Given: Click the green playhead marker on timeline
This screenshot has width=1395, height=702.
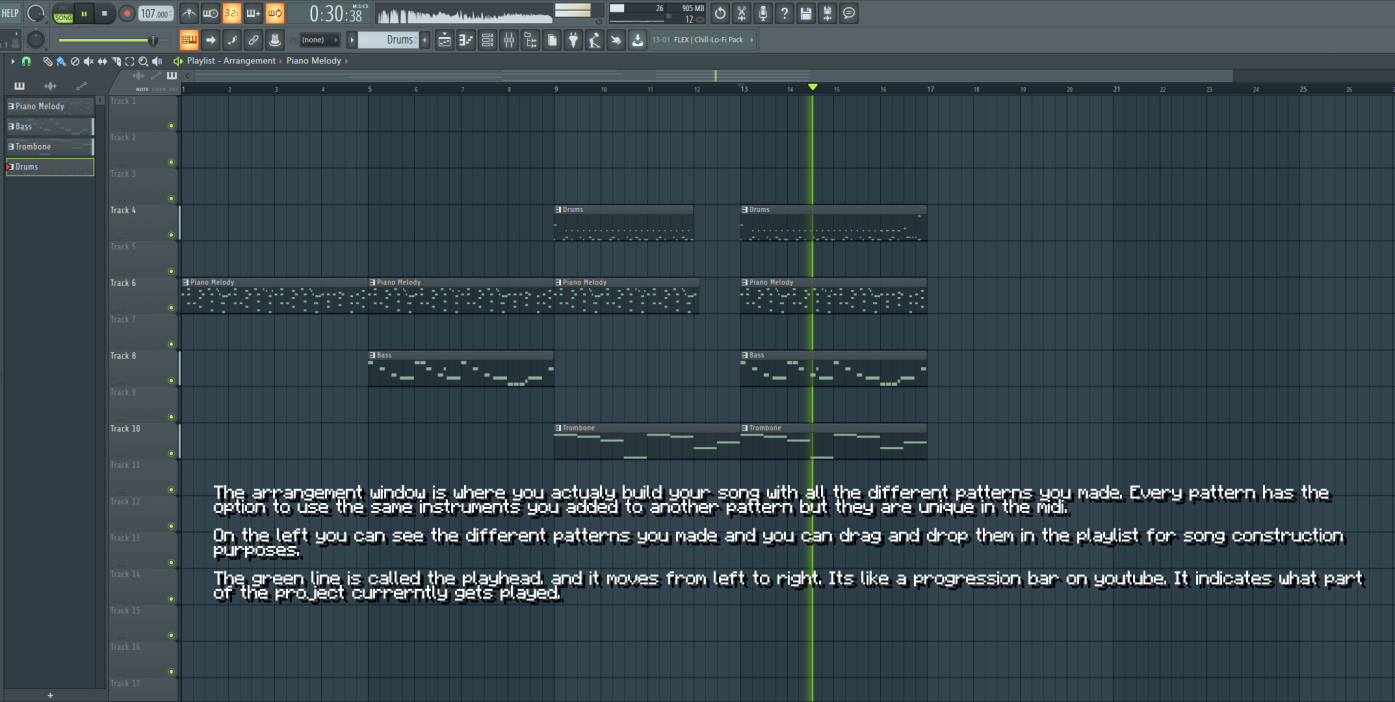Looking at the screenshot, I should click(x=812, y=88).
